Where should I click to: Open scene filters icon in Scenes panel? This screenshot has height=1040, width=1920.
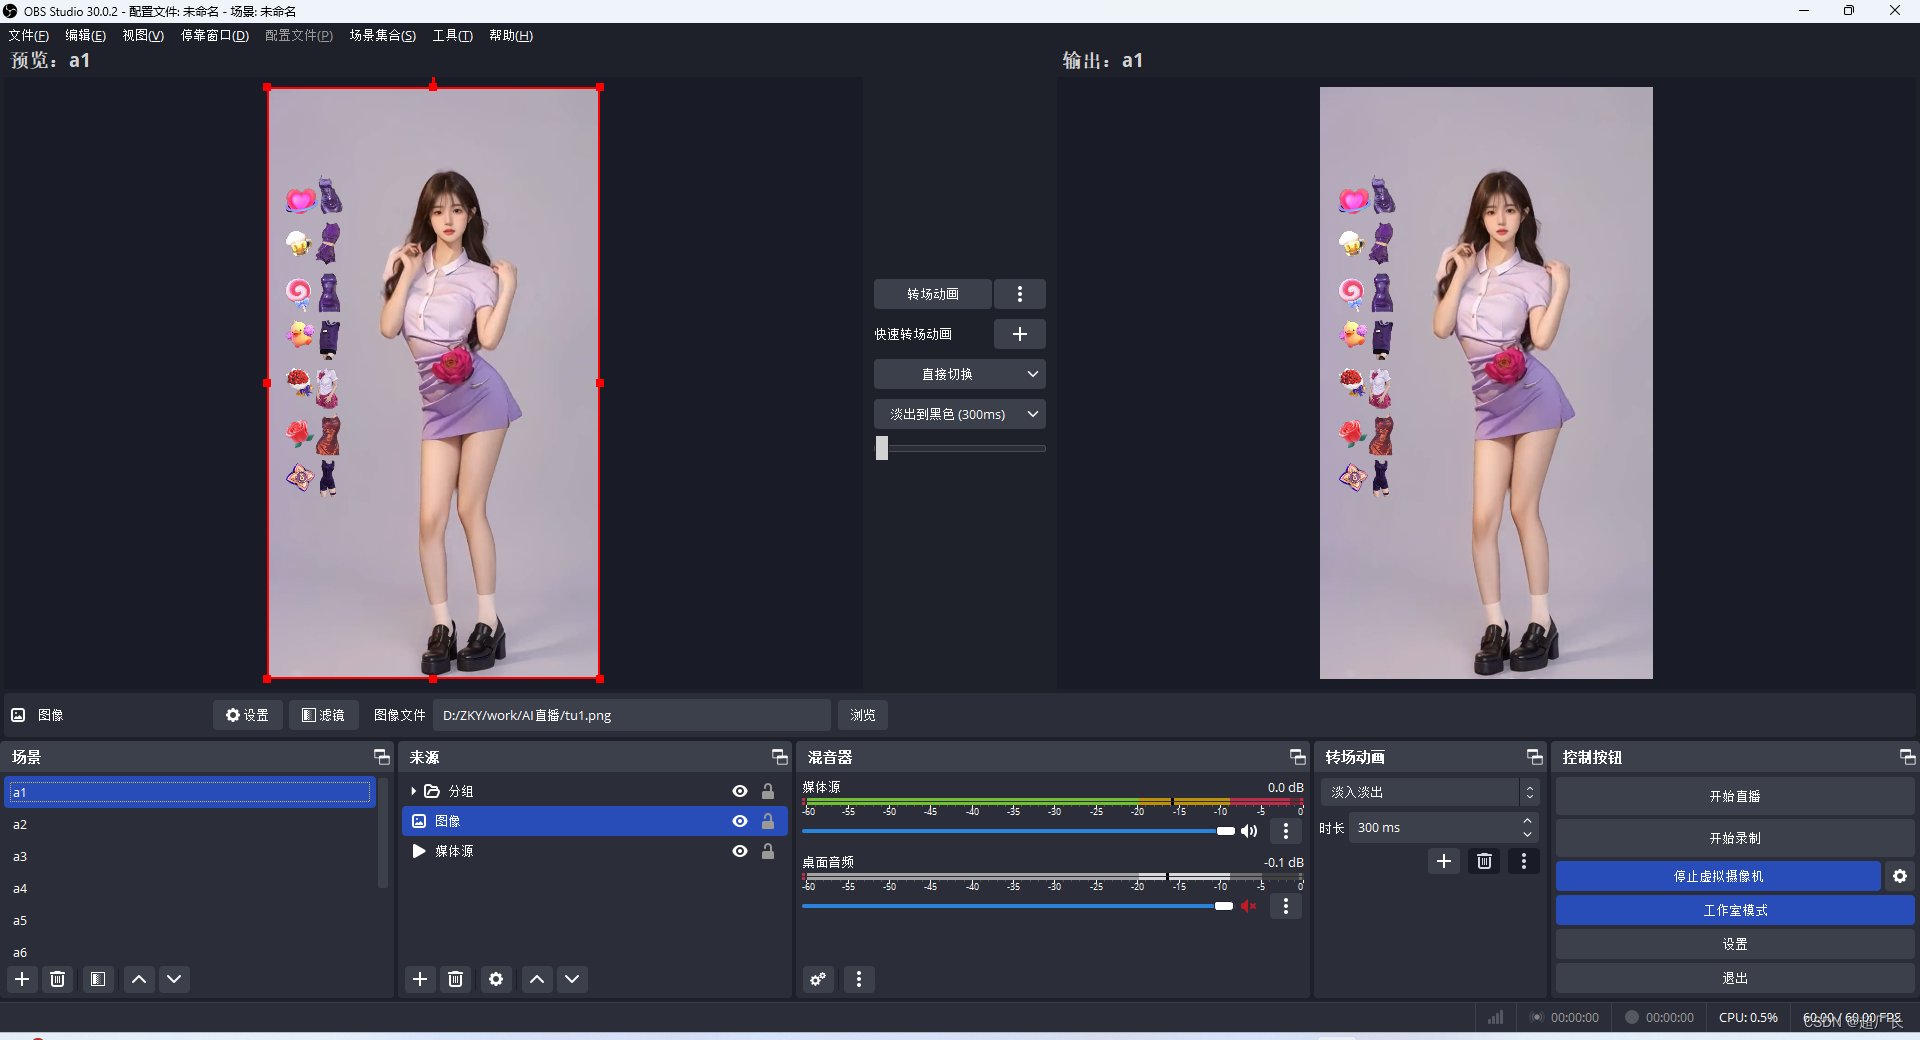[x=98, y=979]
